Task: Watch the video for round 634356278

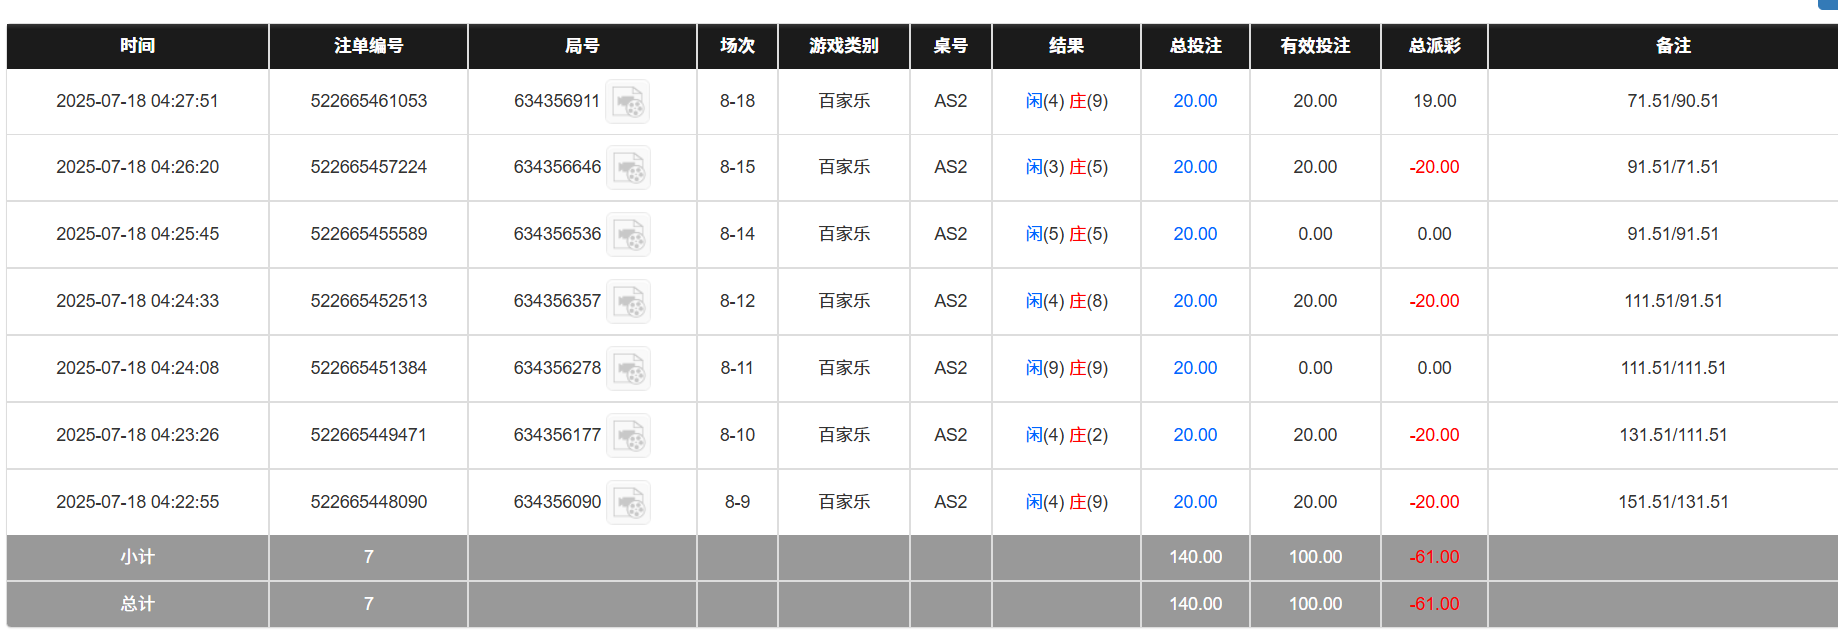Action: point(629,368)
